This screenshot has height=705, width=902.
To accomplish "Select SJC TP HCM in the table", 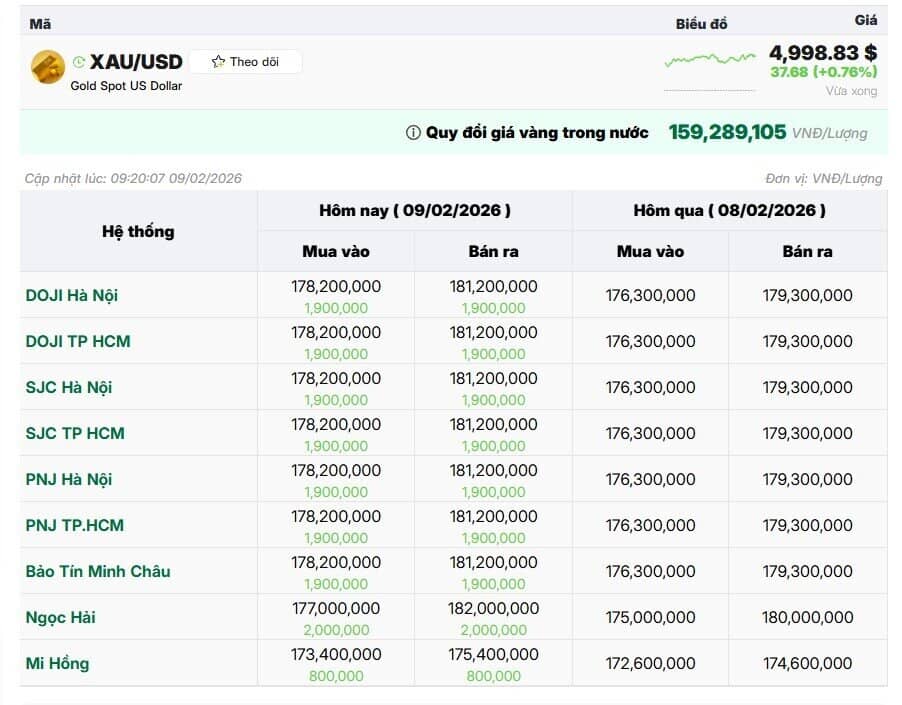I will pos(75,433).
